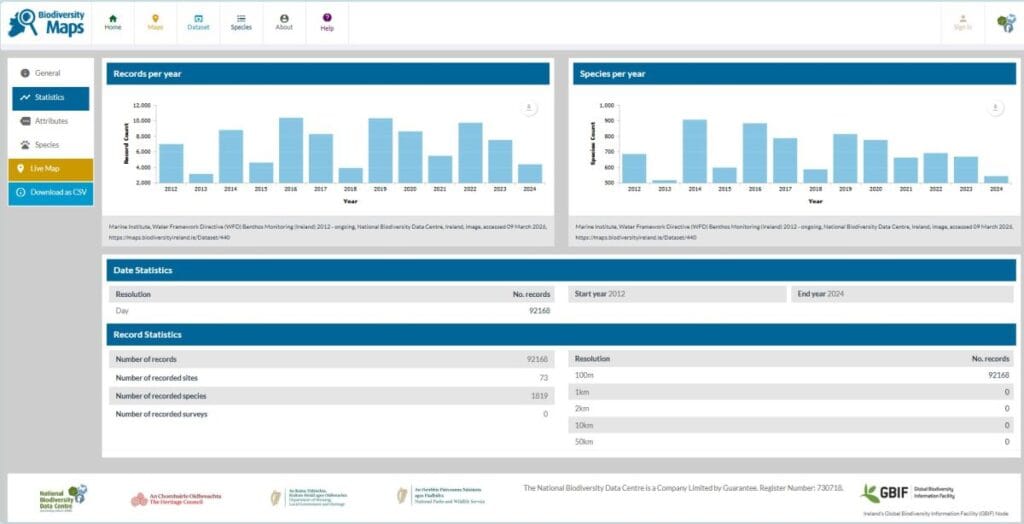This screenshot has width=1024, height=524.
Task: Open the Live Map button
Action: point(51,169)
